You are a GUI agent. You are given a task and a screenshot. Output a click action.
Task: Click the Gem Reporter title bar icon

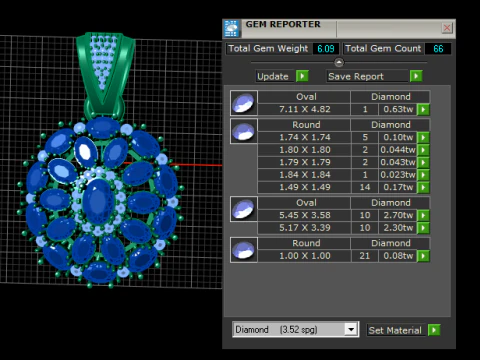pos(231,28)
